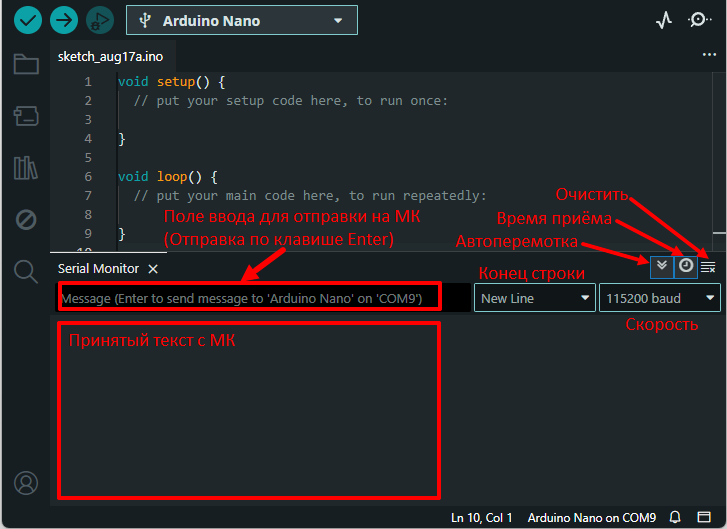Show notifications bell in status bar
The height and width of the screenshot is (529, 727).
[675, 517]
